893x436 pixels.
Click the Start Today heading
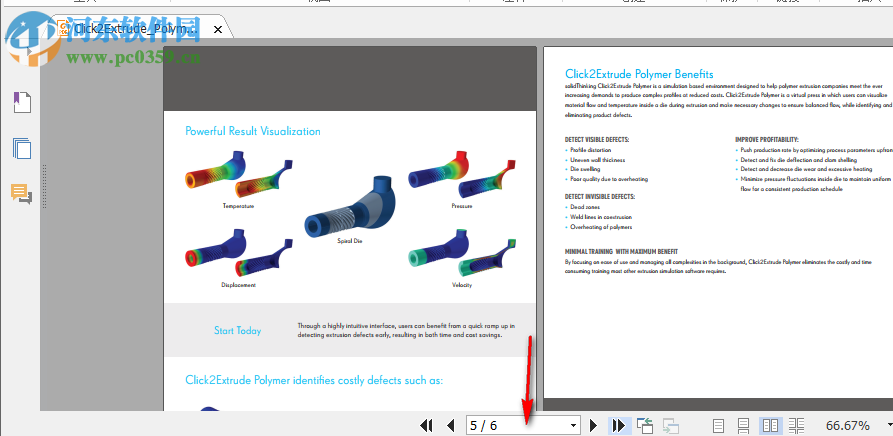coord(237,331)
